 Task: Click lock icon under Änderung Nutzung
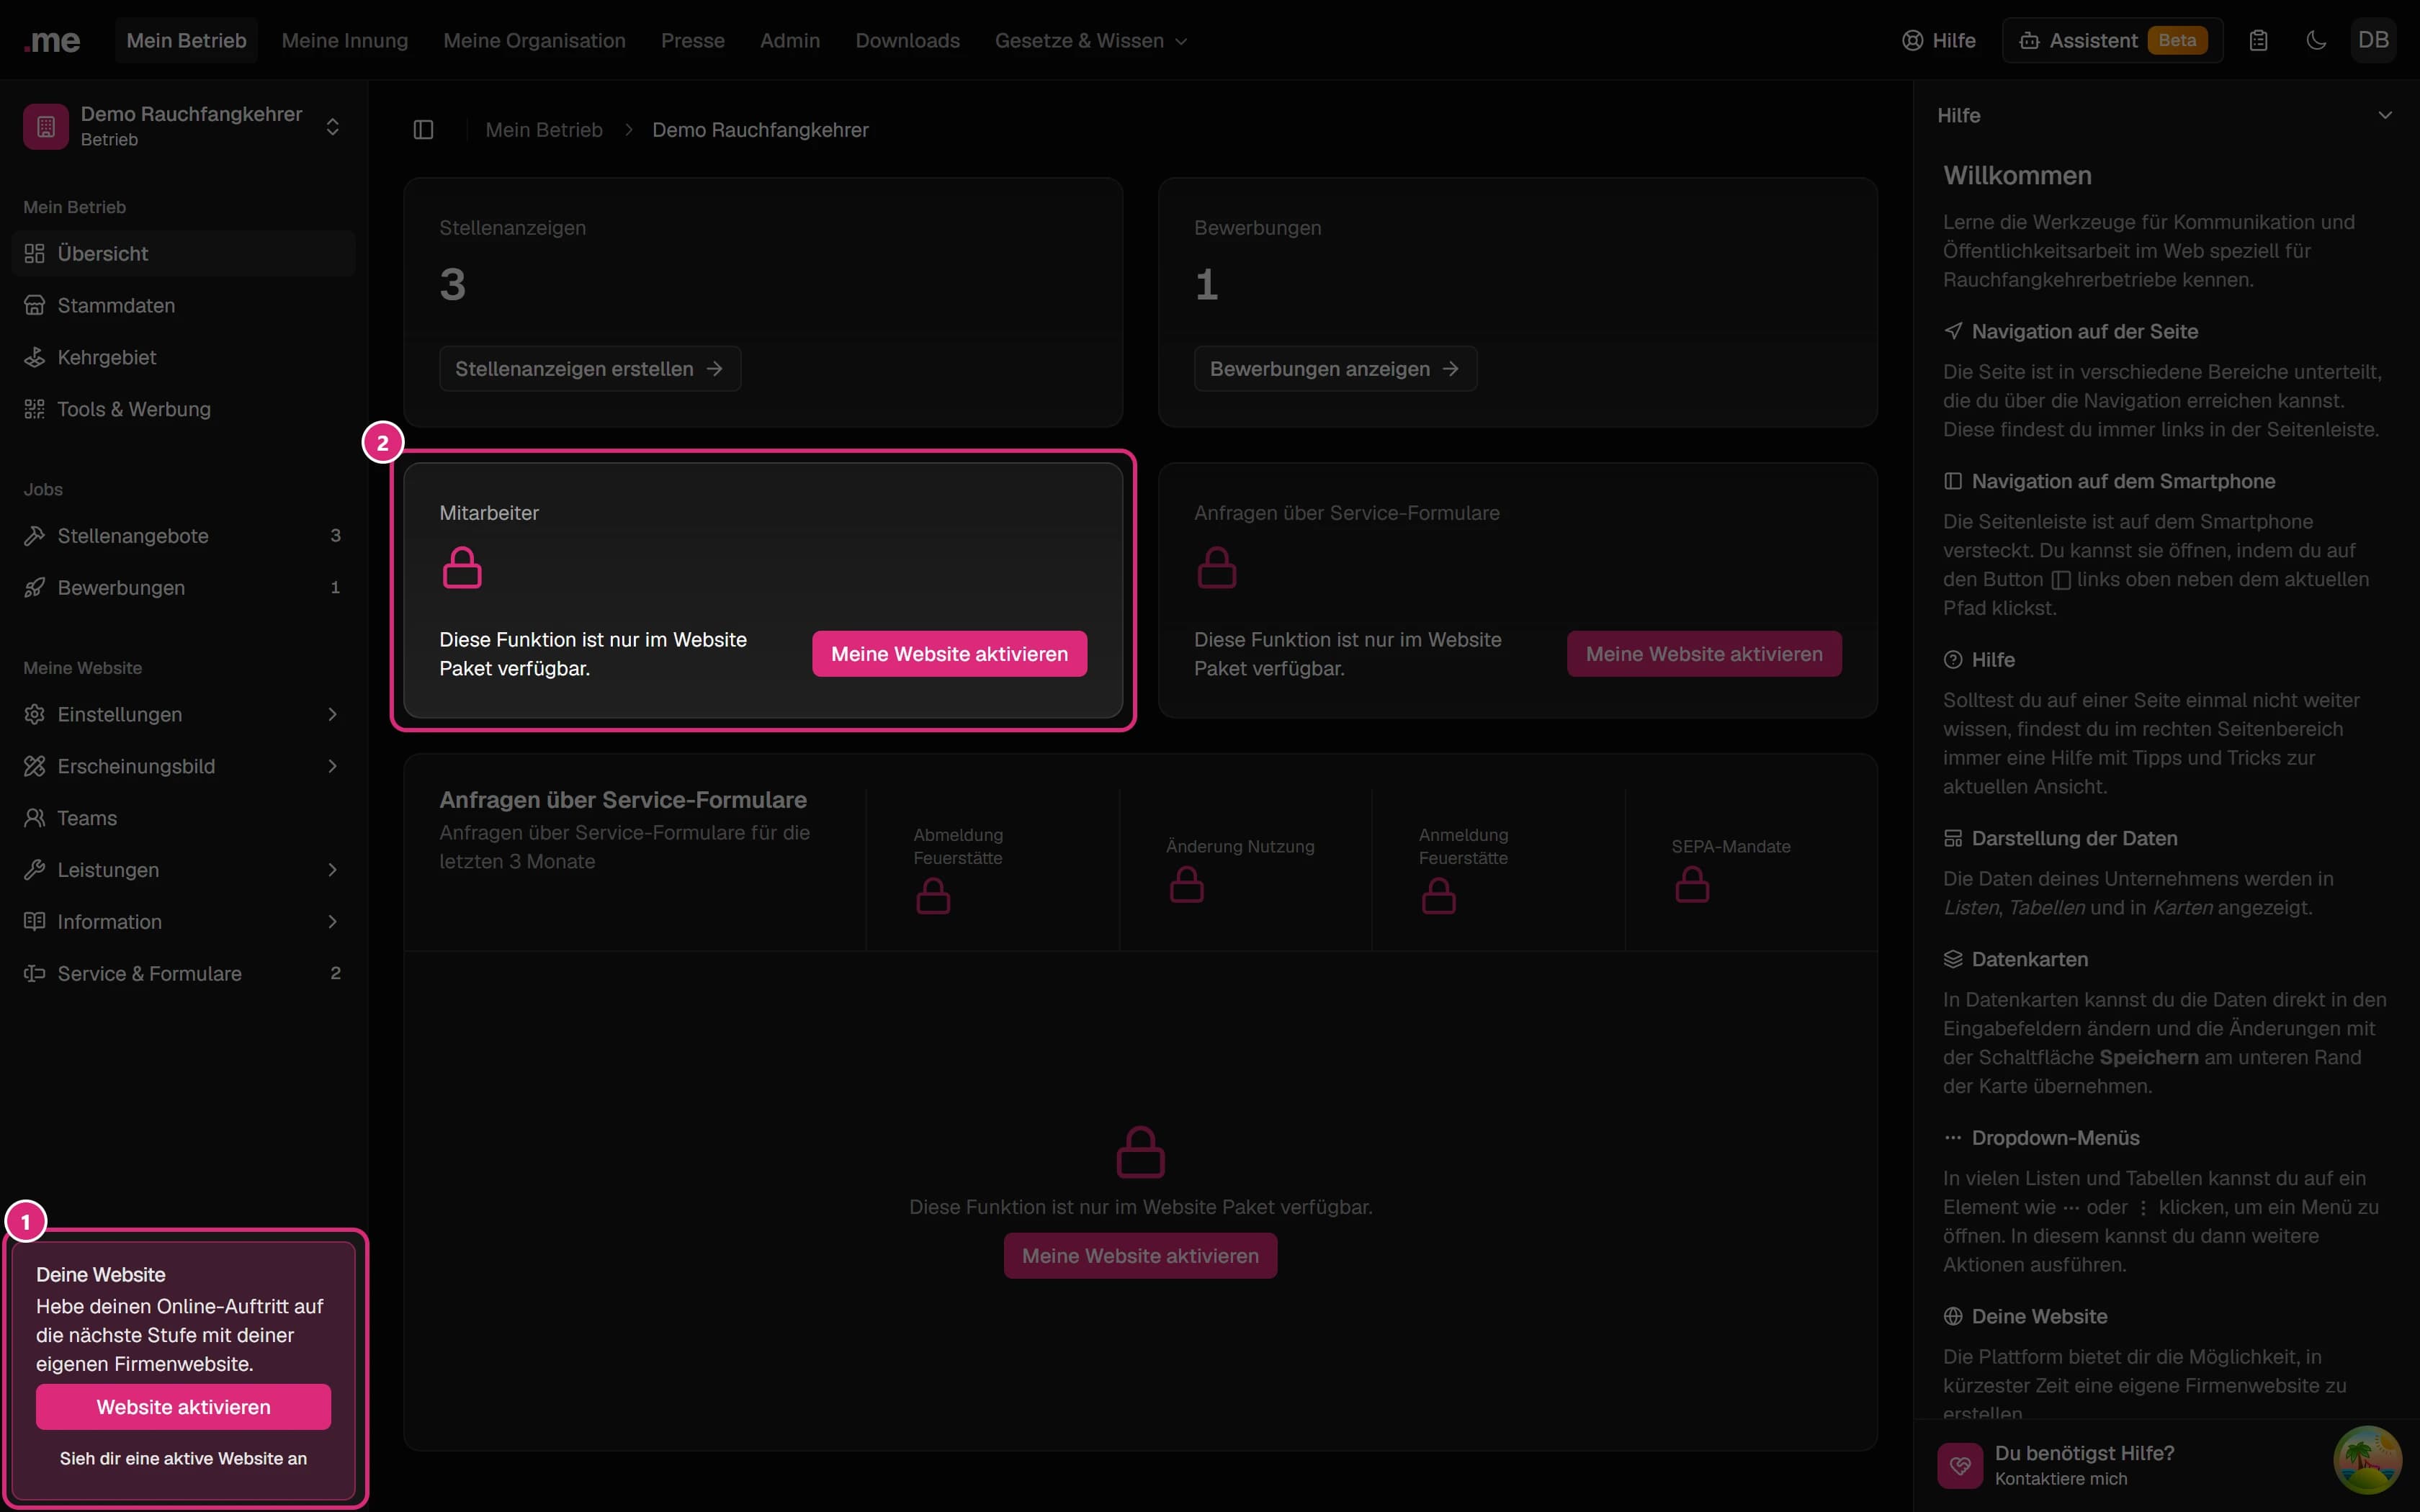(1186, 884)
